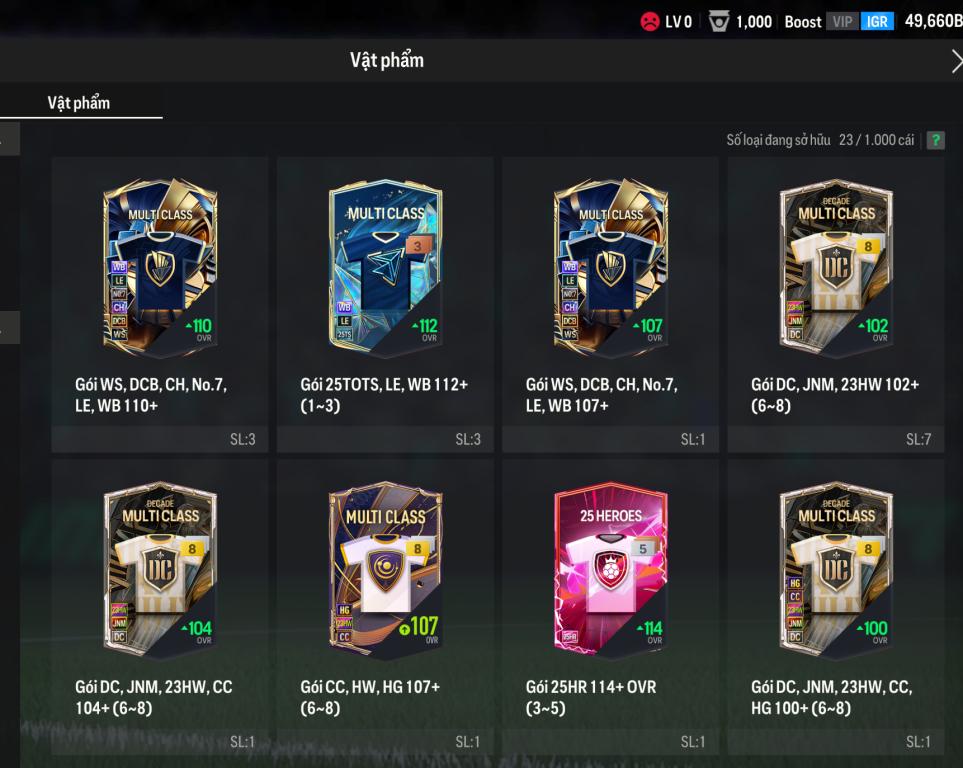
Task: Select the Multi Class 107+ navy pack card
Action: [610, 305]
